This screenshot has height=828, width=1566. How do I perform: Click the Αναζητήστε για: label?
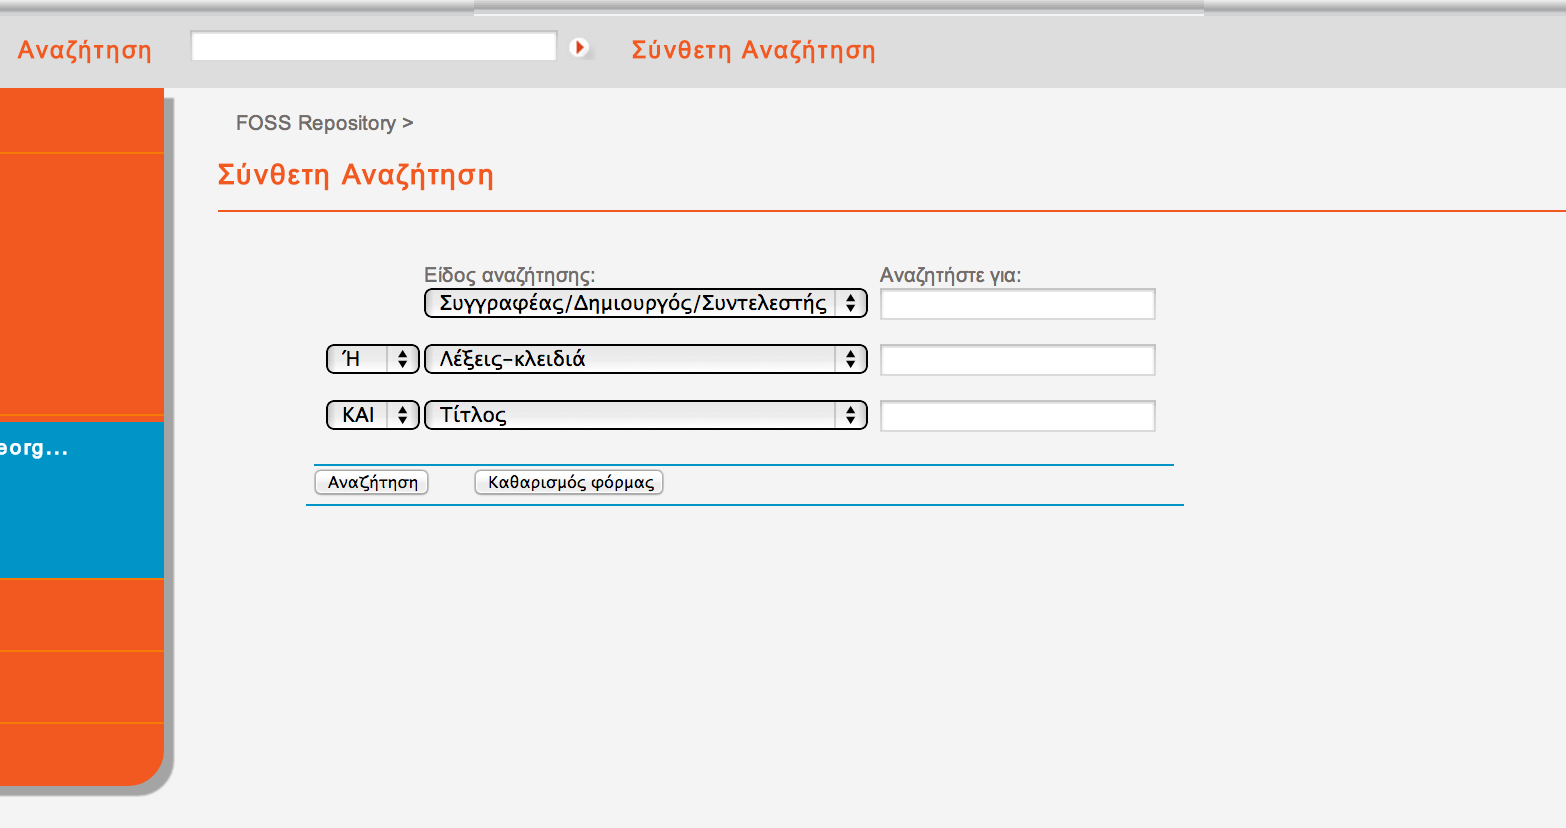point(951,275)
